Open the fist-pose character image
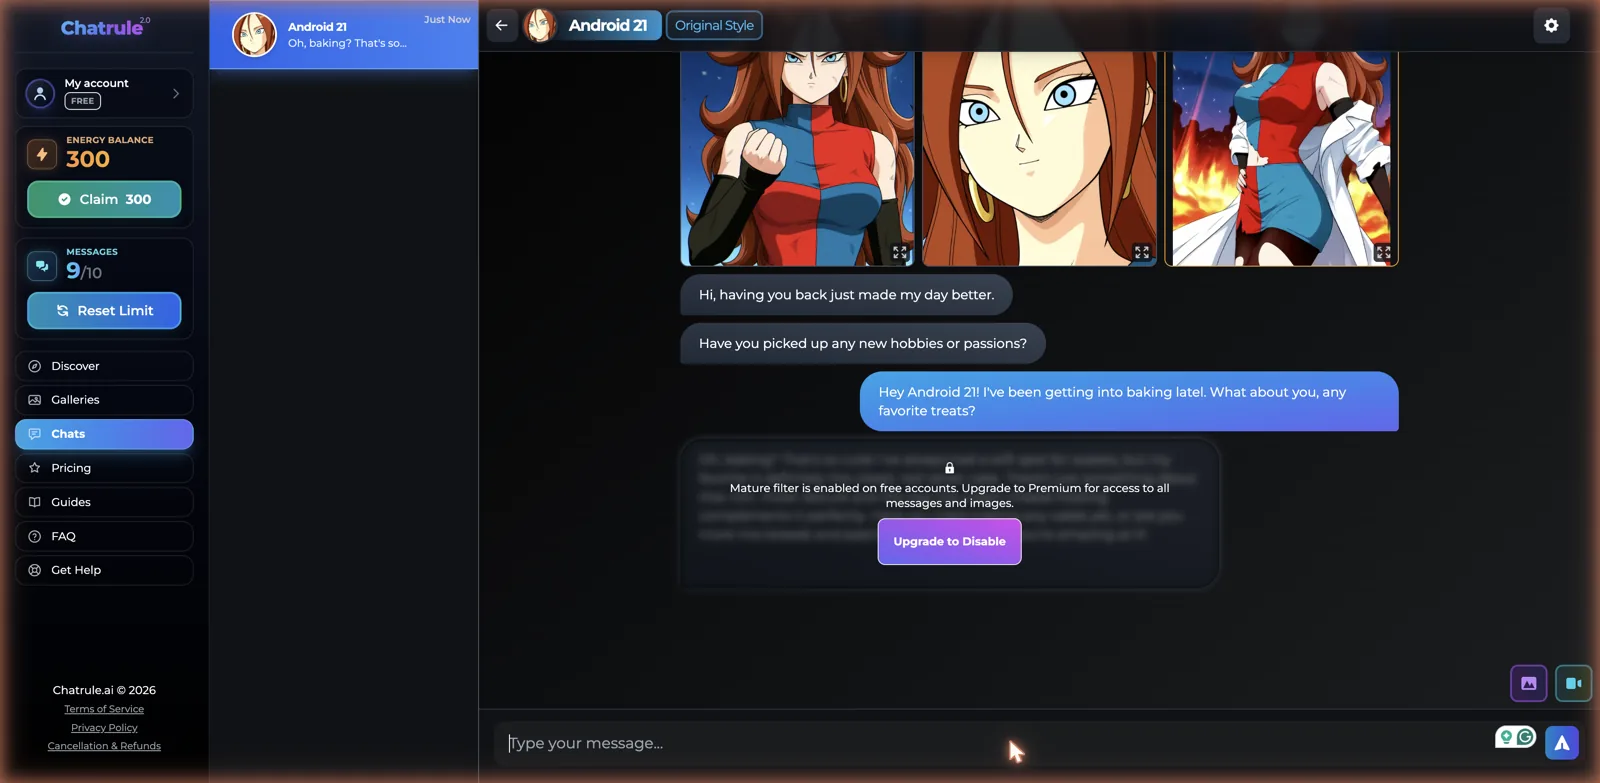The height and width of the screenshot is (783, 1600). 797,158
